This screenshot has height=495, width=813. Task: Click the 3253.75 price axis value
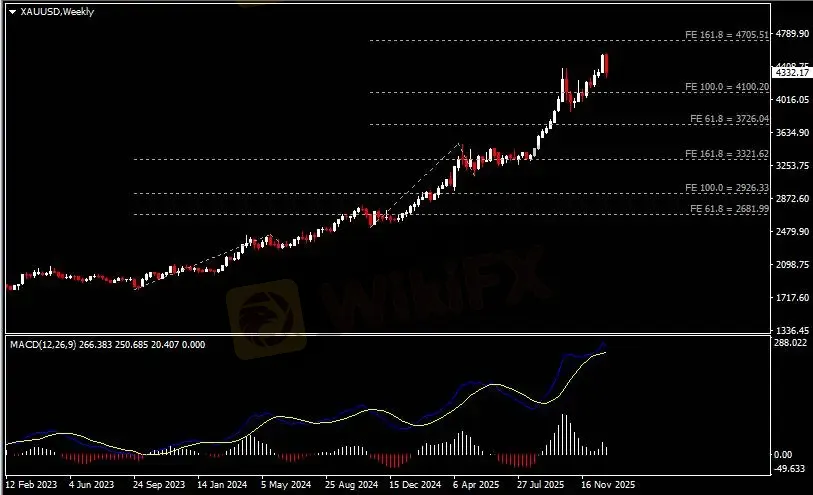[x=792, y=165]
